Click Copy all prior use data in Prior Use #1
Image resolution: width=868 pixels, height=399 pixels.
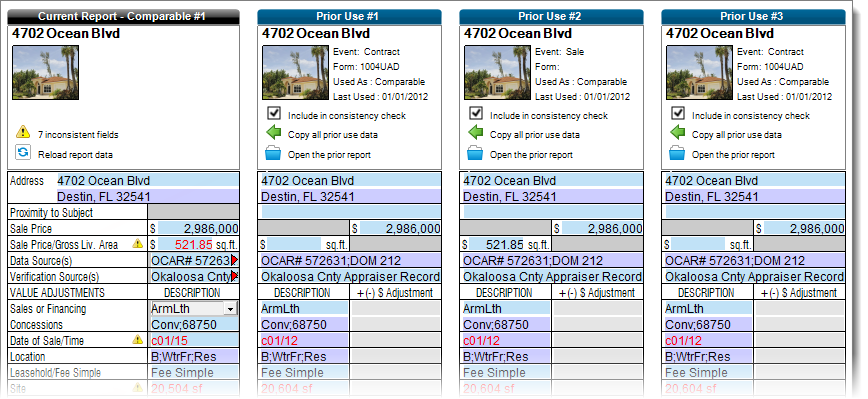click(333, 134)
